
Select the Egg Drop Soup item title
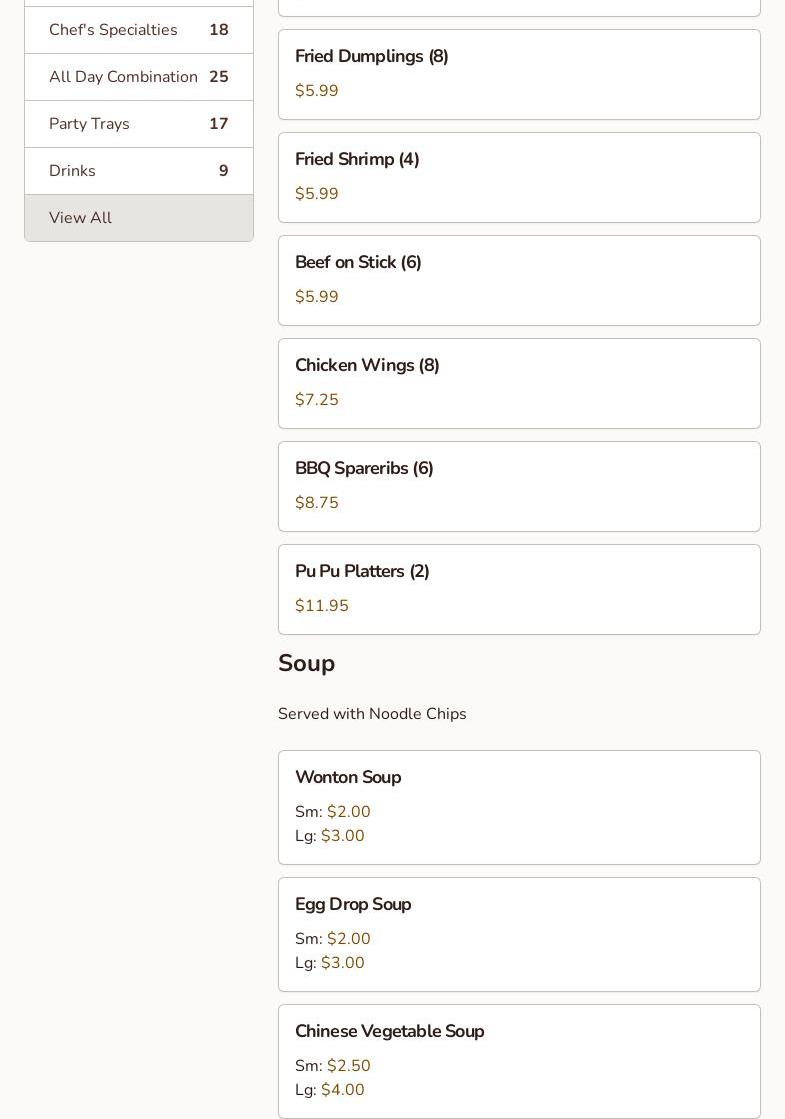tap(353, 905)
